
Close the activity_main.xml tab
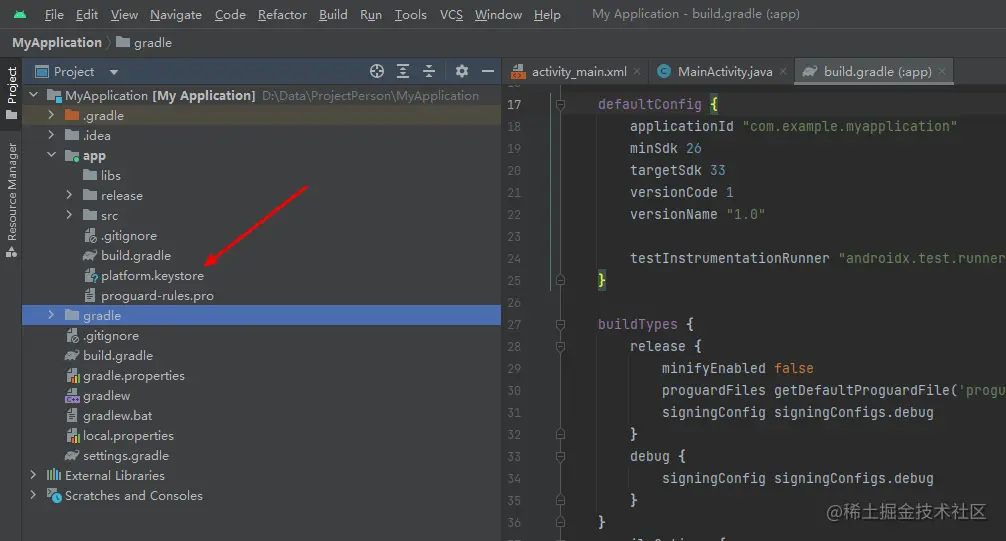(x=636, y=71)
